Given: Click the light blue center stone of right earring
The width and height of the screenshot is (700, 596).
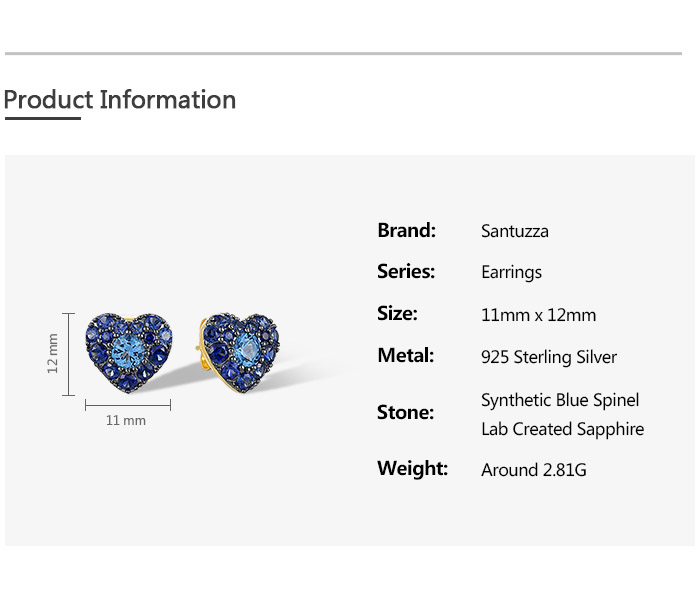Looking at the screenshot, I should (x=245, y=349).
